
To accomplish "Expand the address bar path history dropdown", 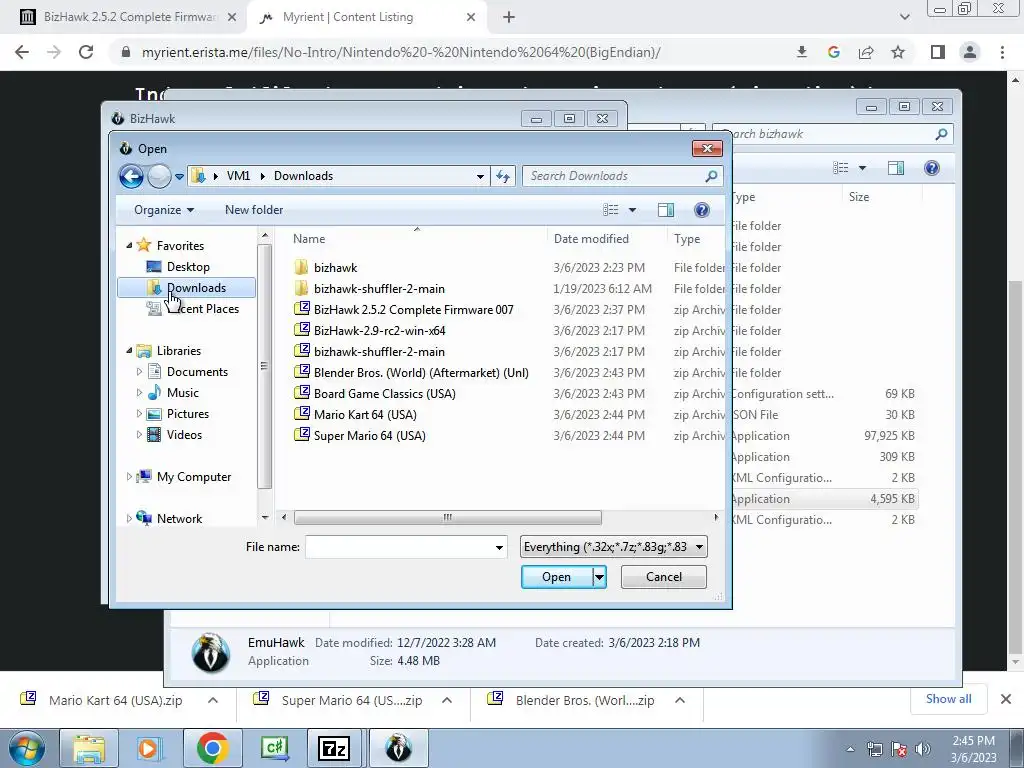I will [480, 176].
